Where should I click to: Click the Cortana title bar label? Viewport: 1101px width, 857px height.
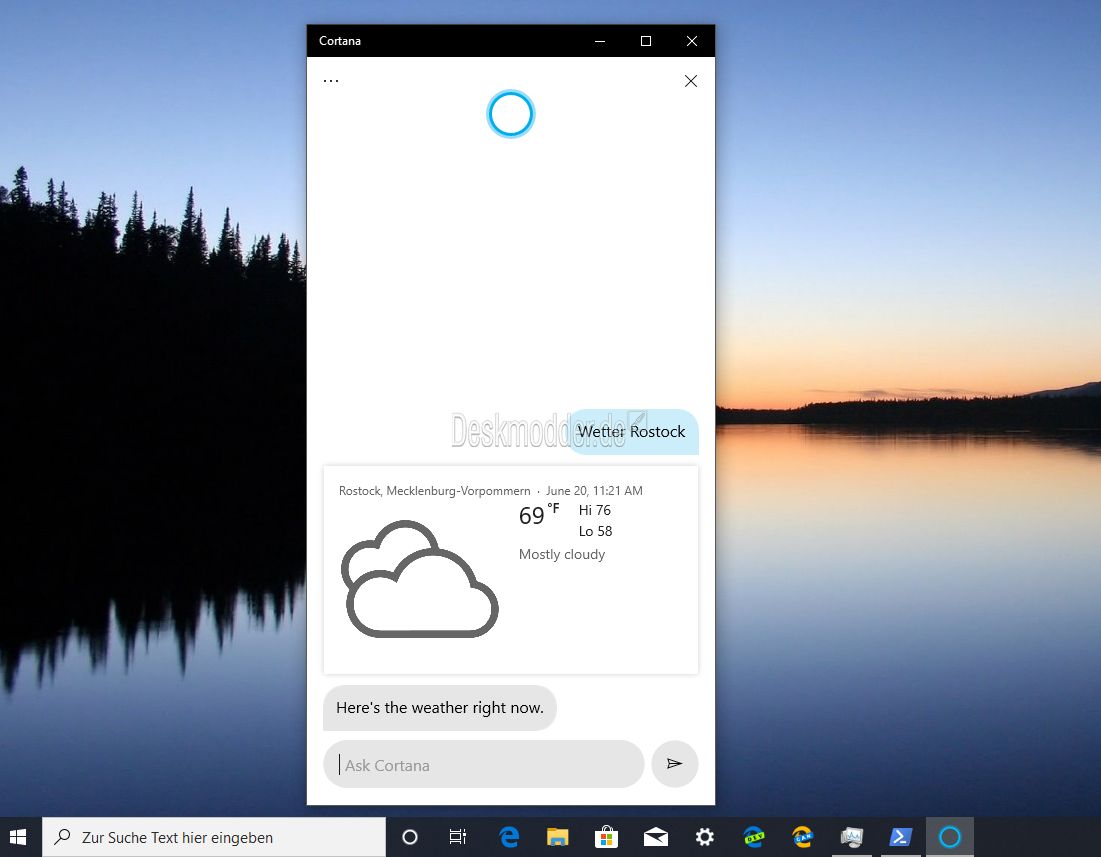(340, 41)
